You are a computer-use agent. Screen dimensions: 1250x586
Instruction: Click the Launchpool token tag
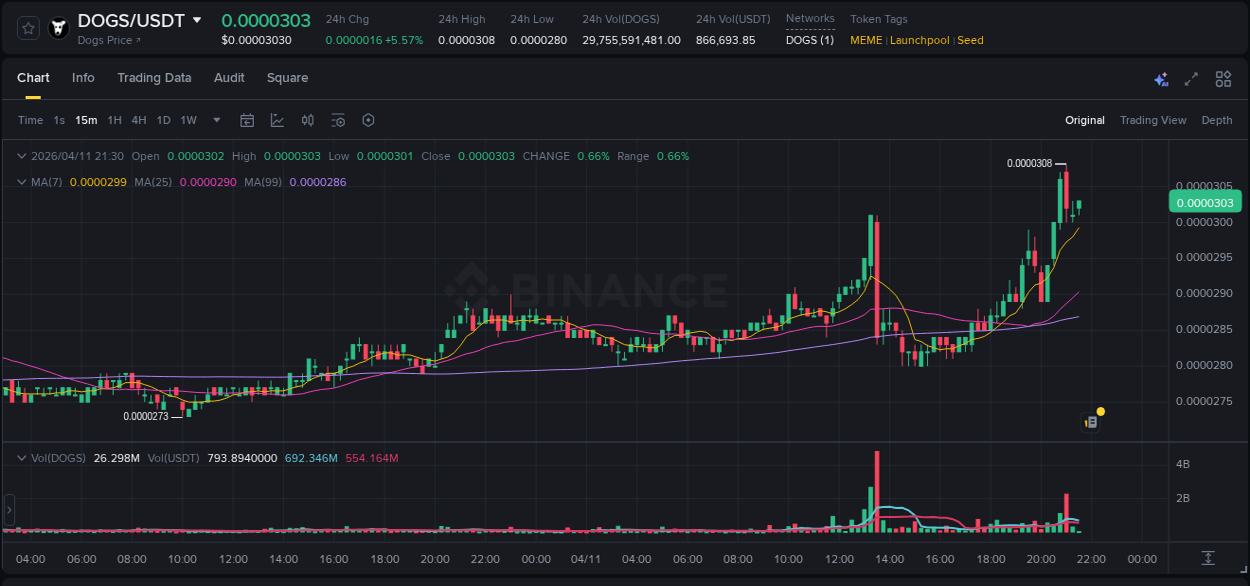click(920, 40)
